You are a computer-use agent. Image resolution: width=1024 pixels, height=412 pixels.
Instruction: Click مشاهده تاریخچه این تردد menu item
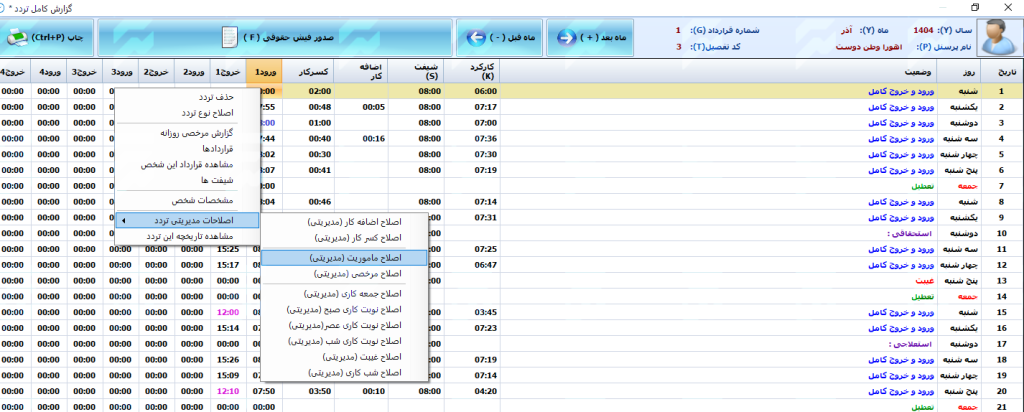[x=188, y=236]
